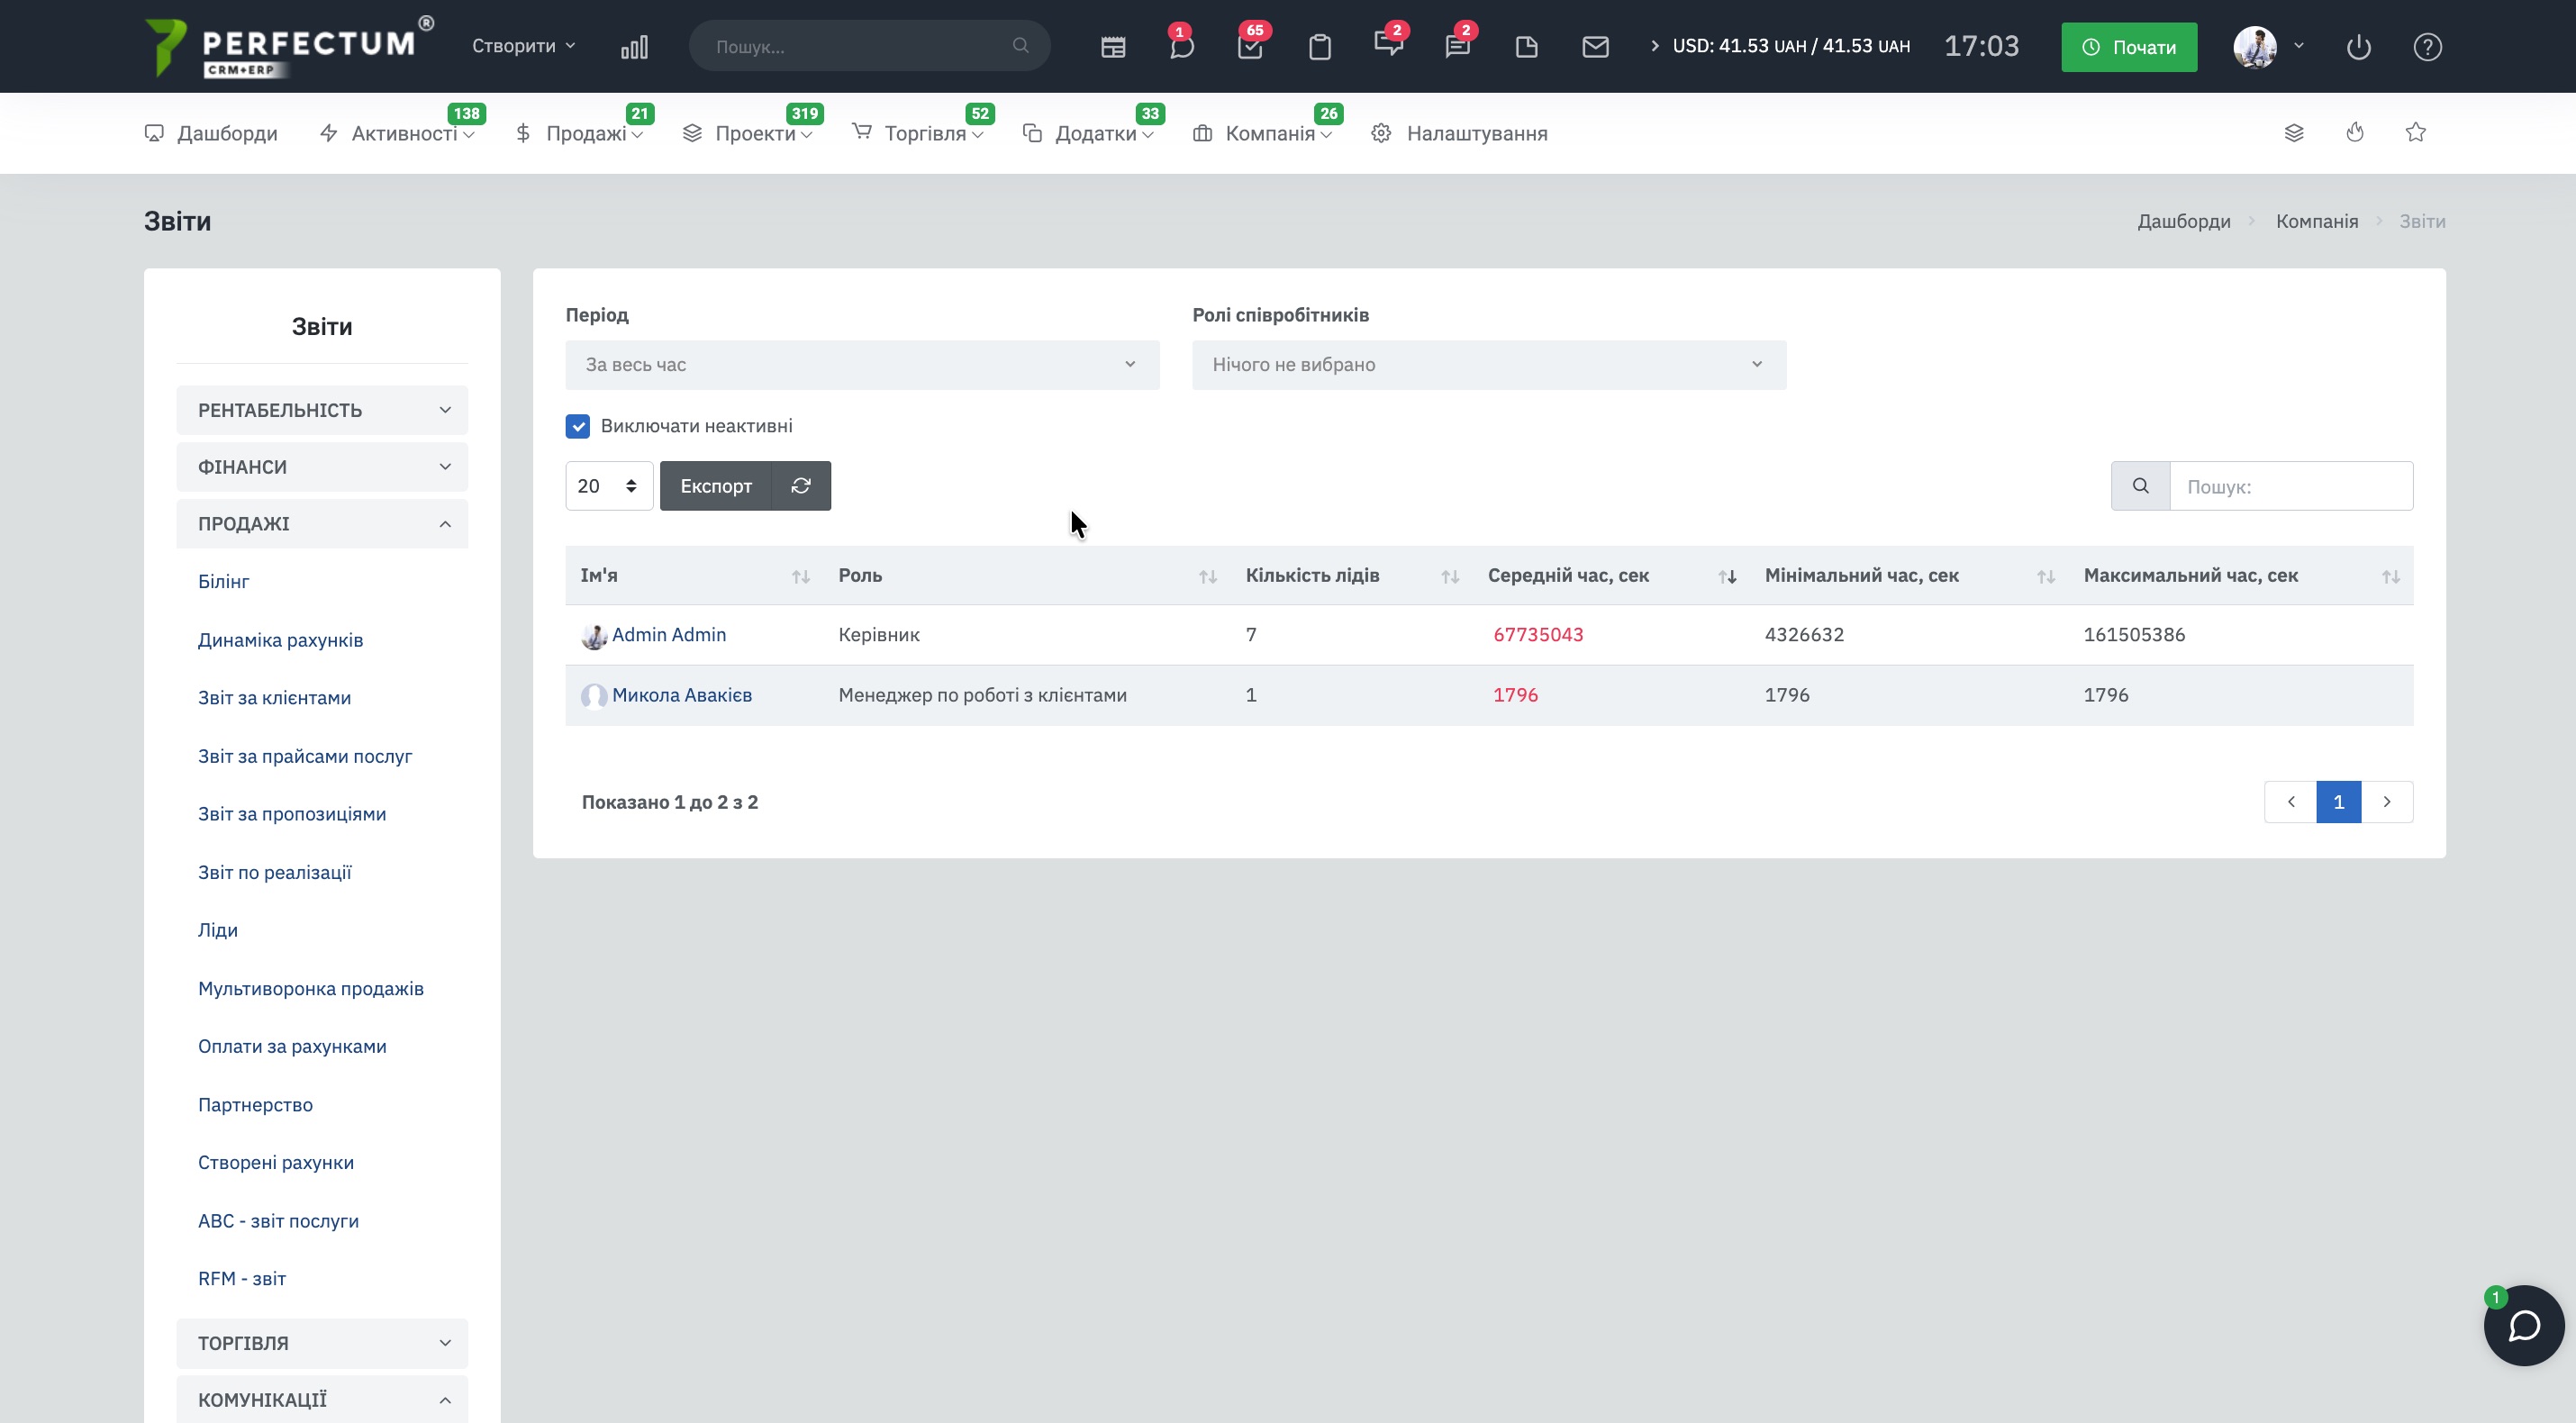Screen dimensions: 2576x1423
Task: Click the favorites star icon
Action: [x=2415, y=133]
